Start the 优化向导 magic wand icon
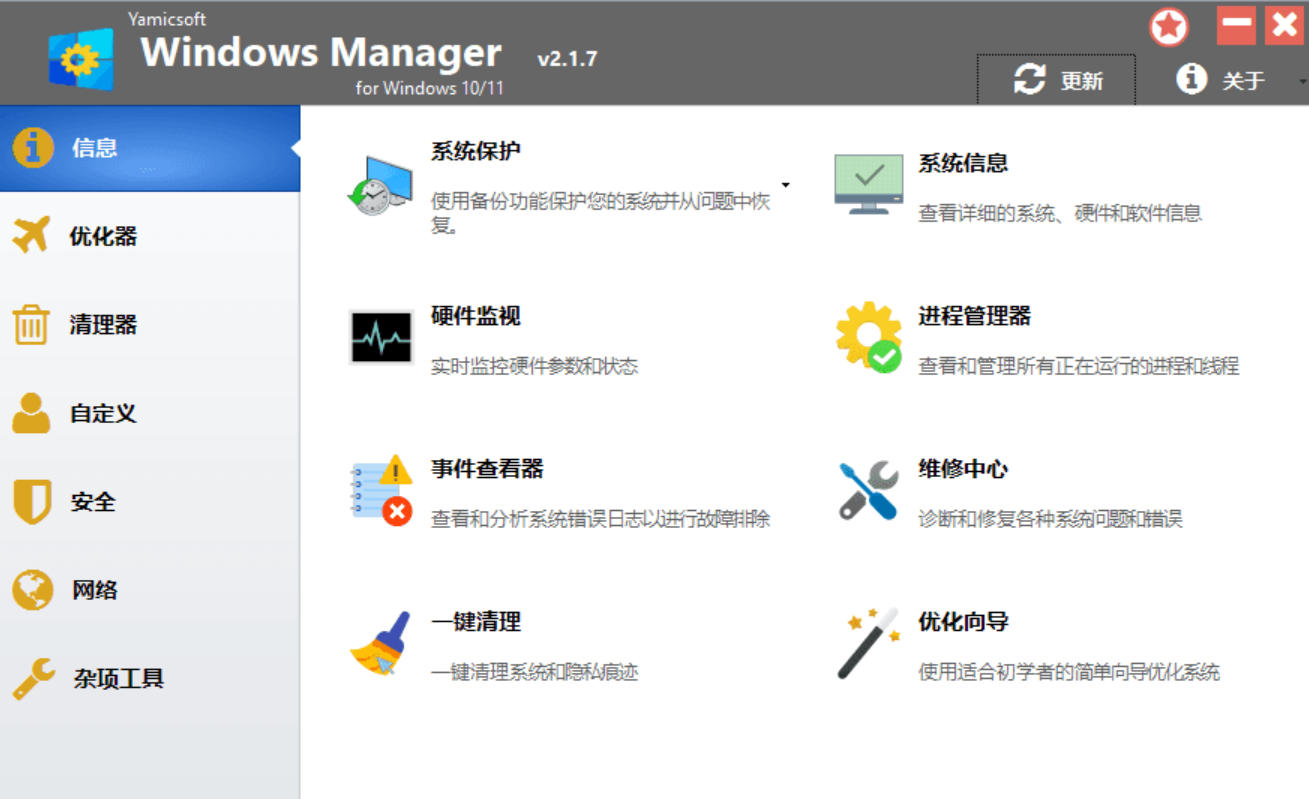This screenshot has height=799, width=1309. click(868, 644)
